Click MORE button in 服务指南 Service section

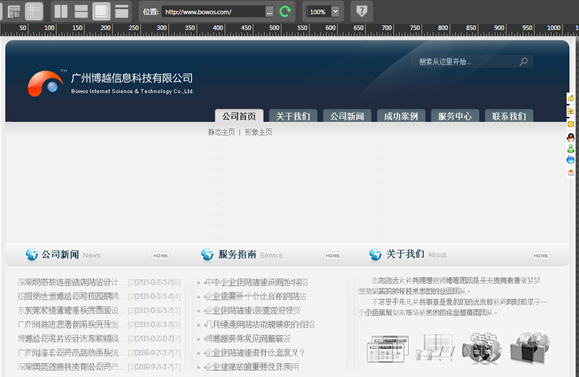point(333,256)
